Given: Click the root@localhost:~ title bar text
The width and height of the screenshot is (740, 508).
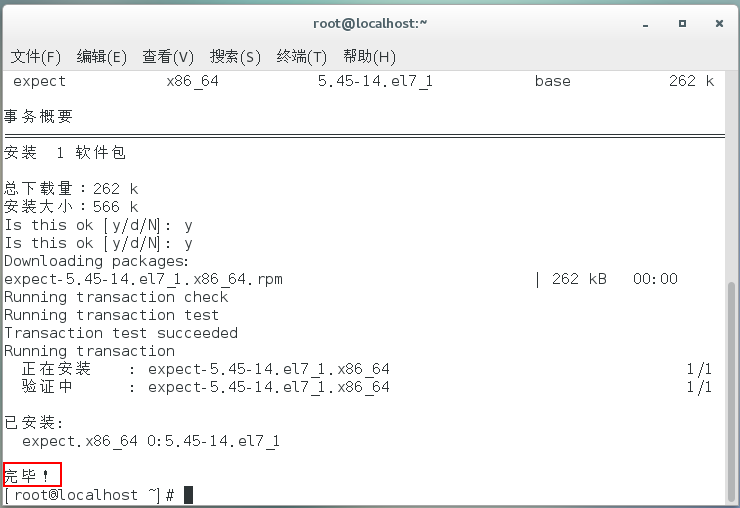Looking at the screenshot, I should coord(370,23).
